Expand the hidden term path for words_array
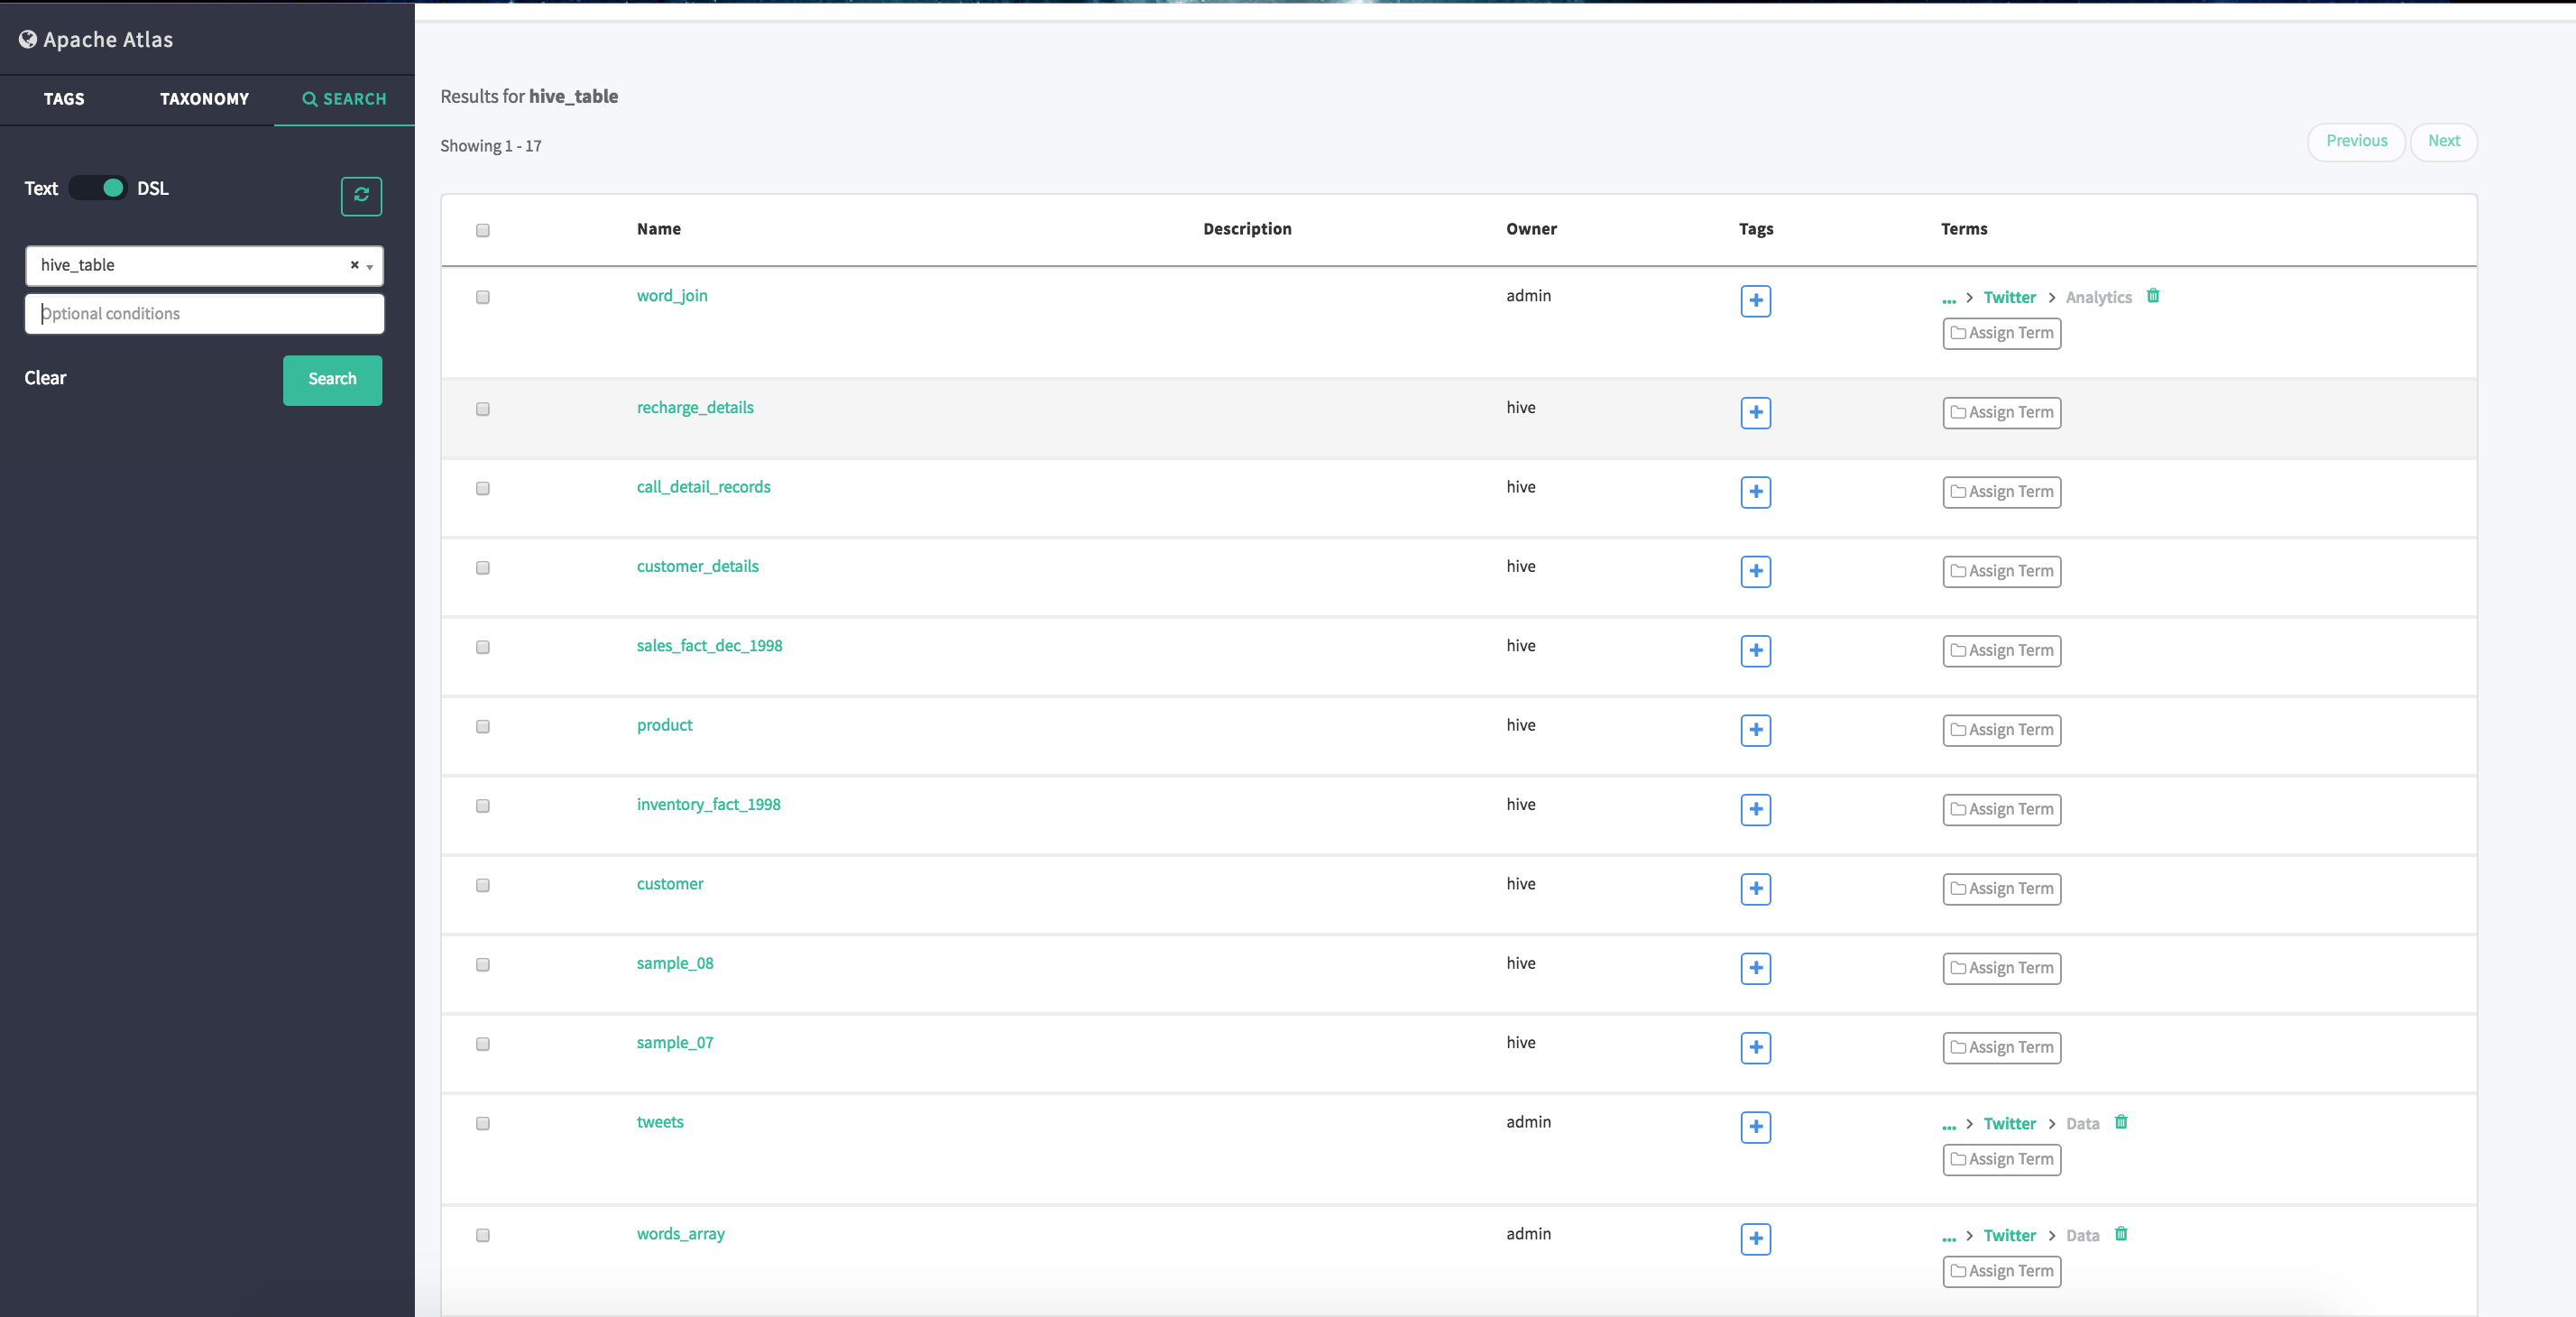Screen dimensions: 2576x1317 pyautogui.click(x=1949, y=1235)
